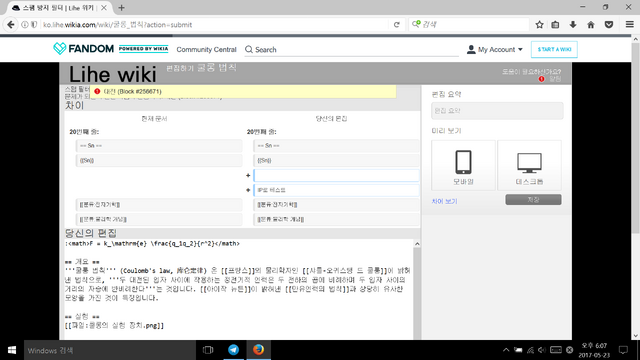Image resolution: width=640 pixels, height=360 pixels.
Task: Open the Pocket icon in toolbar
Action: 609,24
